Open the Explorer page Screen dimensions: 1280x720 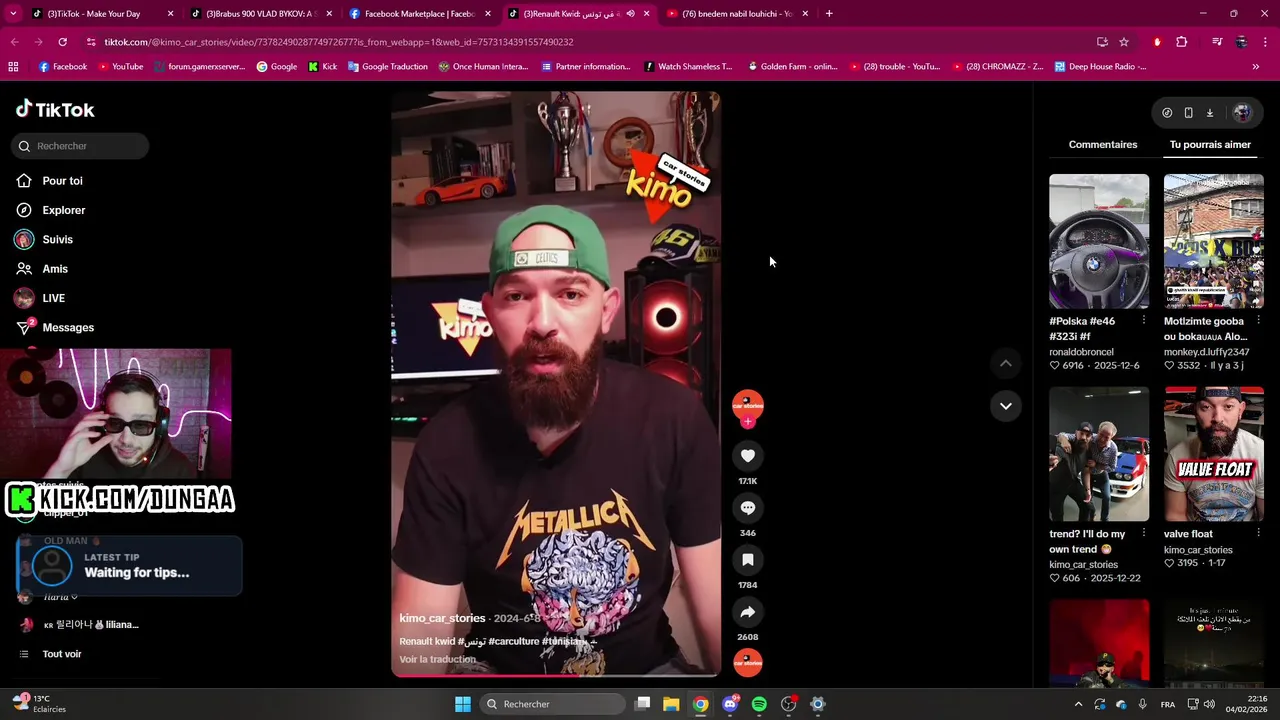[x=63, y=210]
